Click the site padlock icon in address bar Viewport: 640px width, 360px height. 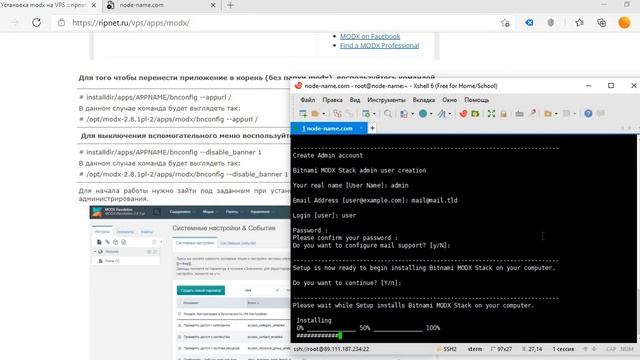(x=61, y=22)
